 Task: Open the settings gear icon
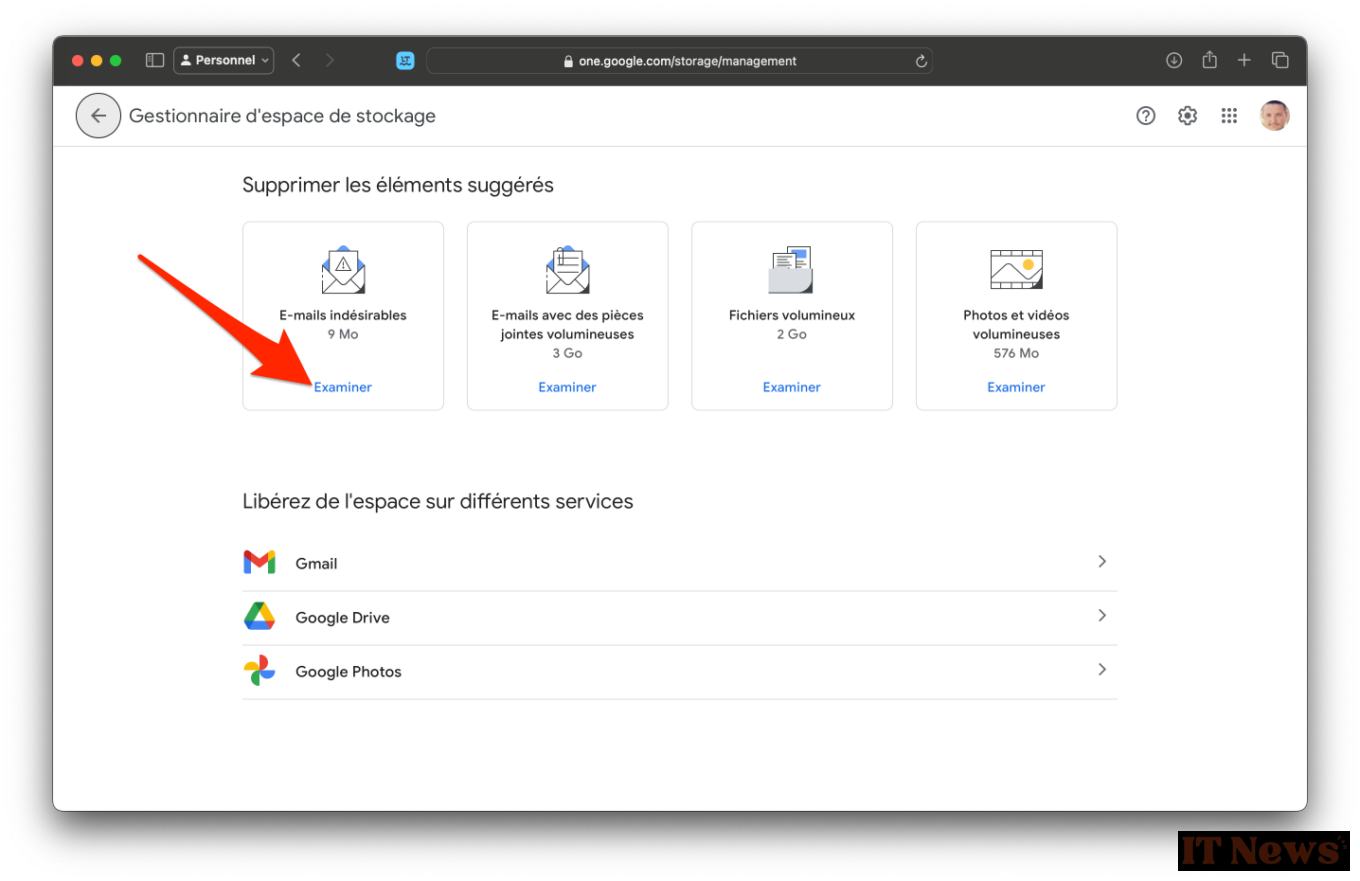point(1187,116)
